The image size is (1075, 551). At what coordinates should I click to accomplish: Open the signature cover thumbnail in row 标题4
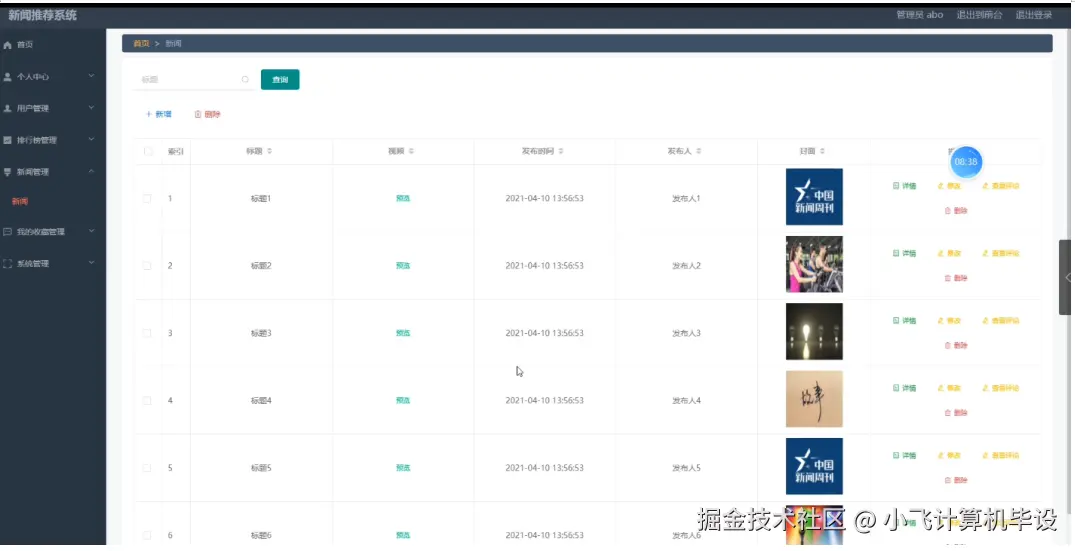[x=814, y=399]
